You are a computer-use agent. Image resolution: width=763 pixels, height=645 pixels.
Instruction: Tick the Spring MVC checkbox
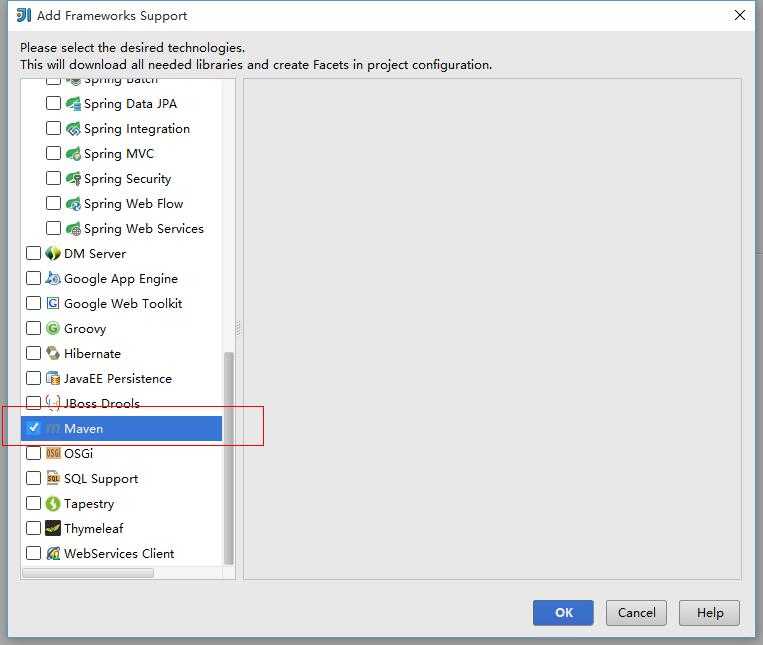(53, 153)
